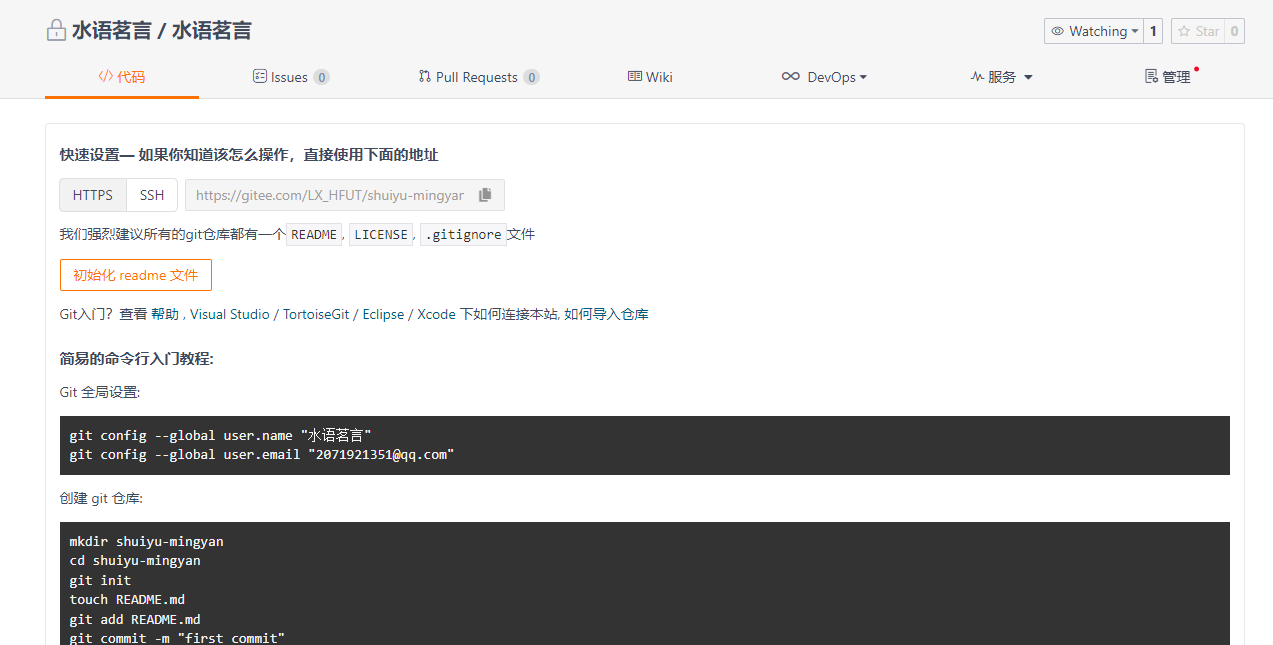Click the git config user.name command line
The image size is (1273, 645).
[221, 436]
